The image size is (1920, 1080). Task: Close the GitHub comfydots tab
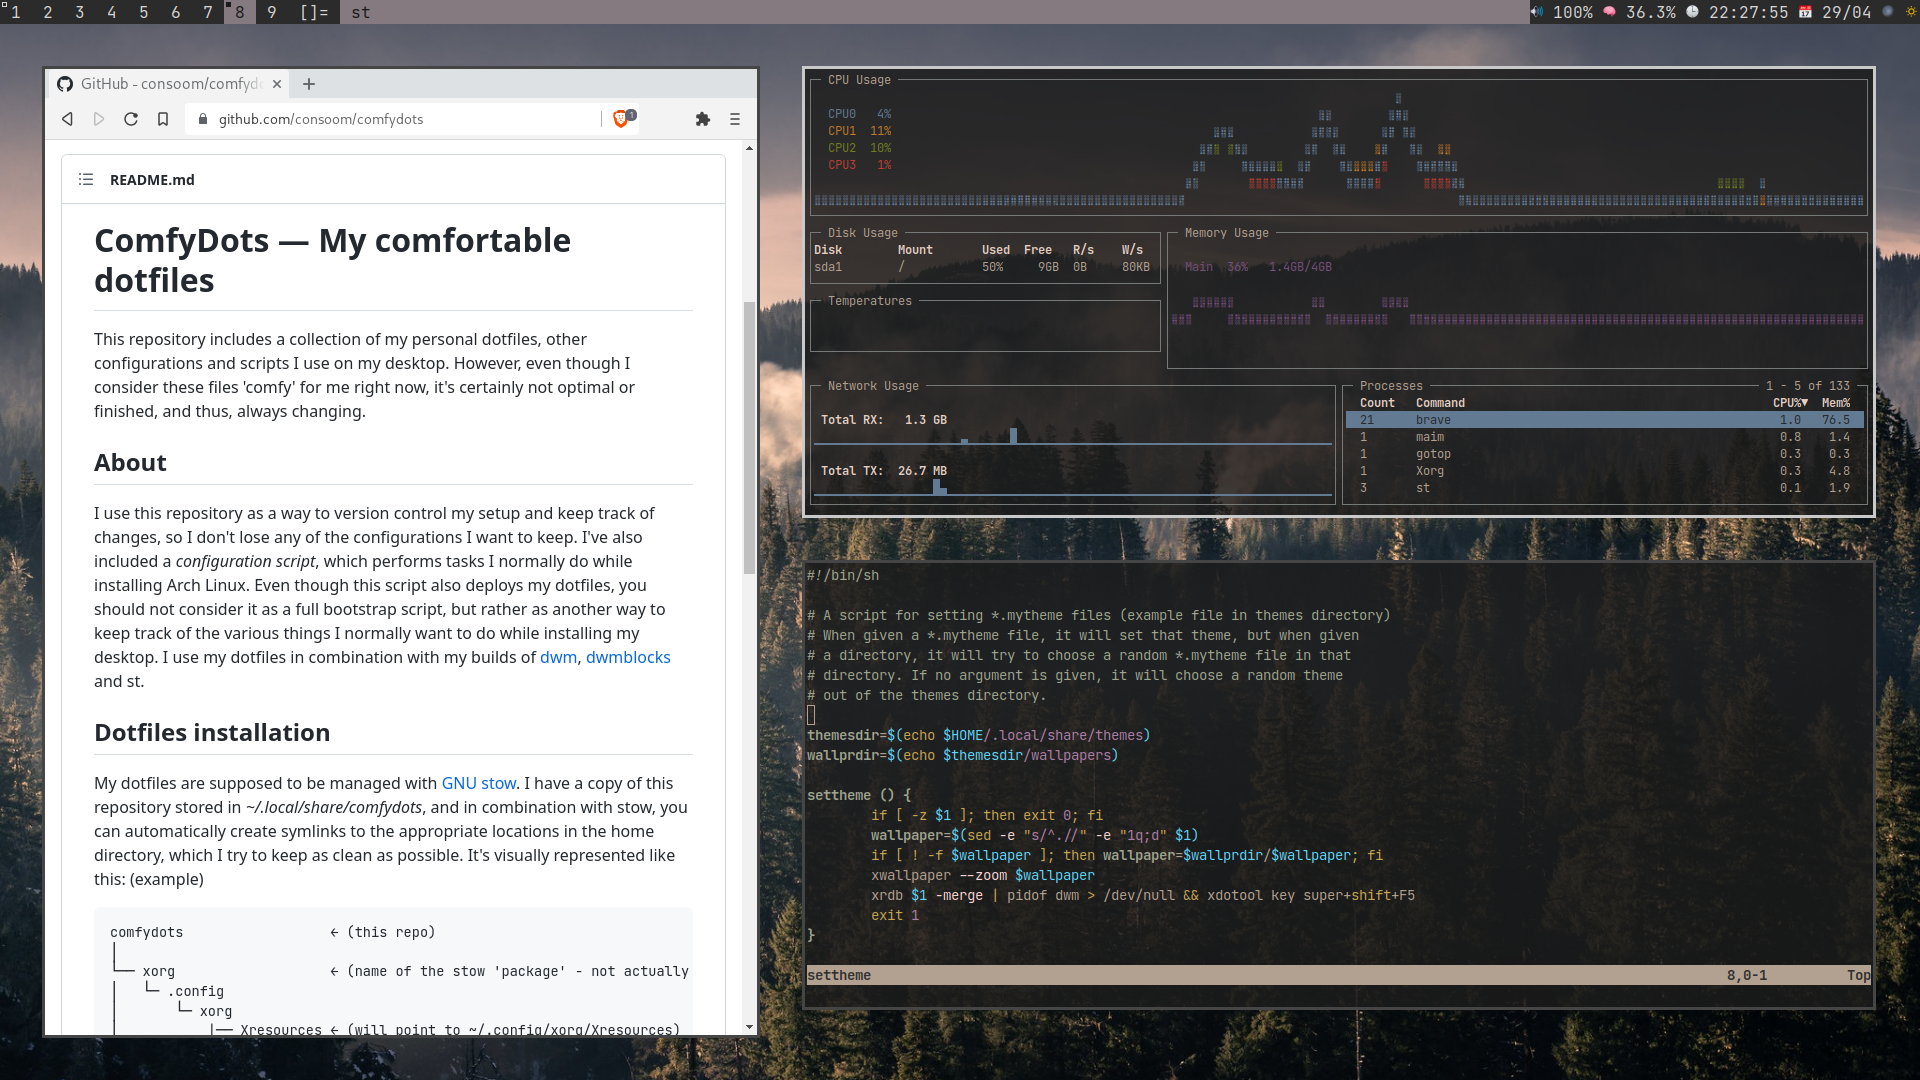tap(277, 84)
